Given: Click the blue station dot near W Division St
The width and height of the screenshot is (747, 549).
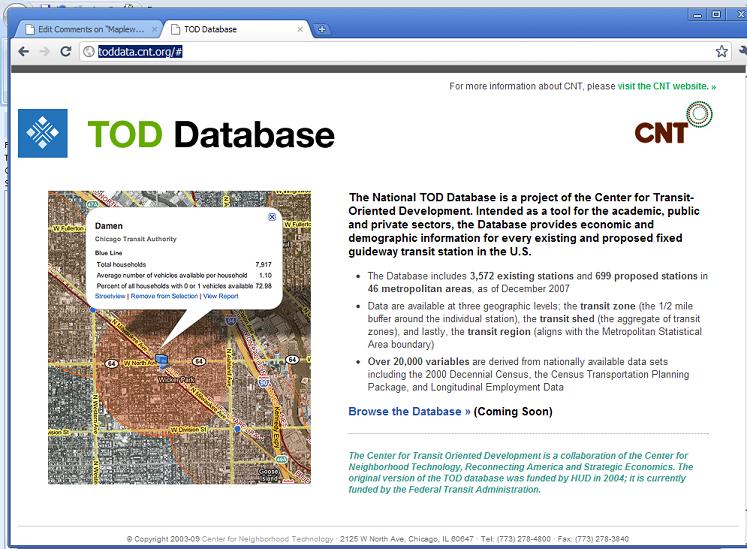Looking at the screenshot, I should 237,429.
